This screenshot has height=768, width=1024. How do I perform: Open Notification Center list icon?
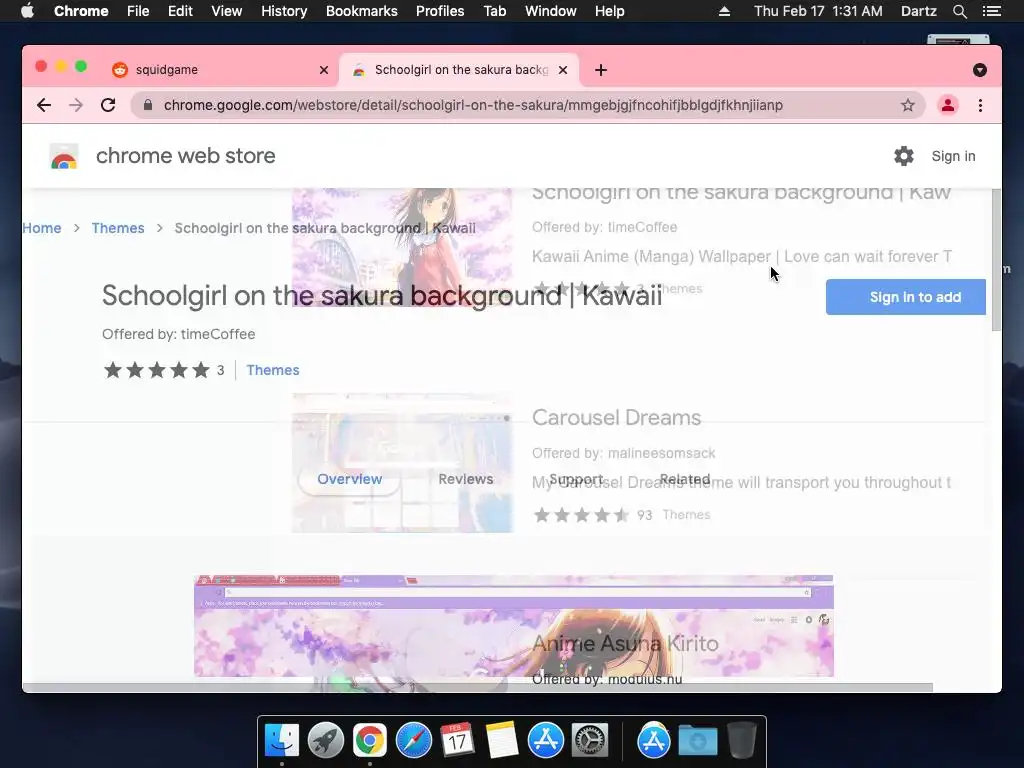coord(992,11)
